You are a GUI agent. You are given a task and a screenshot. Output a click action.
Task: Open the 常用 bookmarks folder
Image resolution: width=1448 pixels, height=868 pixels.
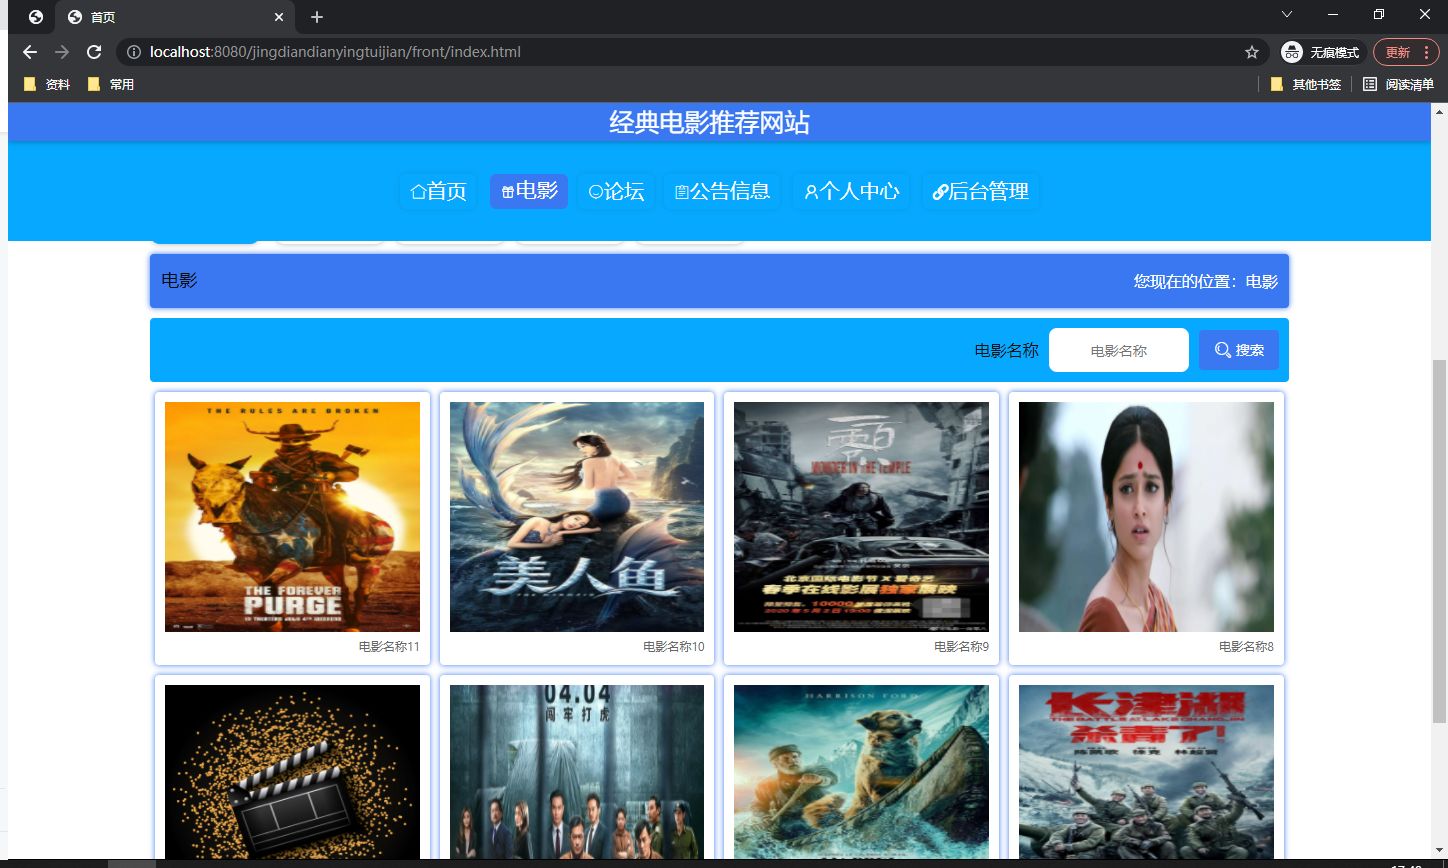click(111, 85)
